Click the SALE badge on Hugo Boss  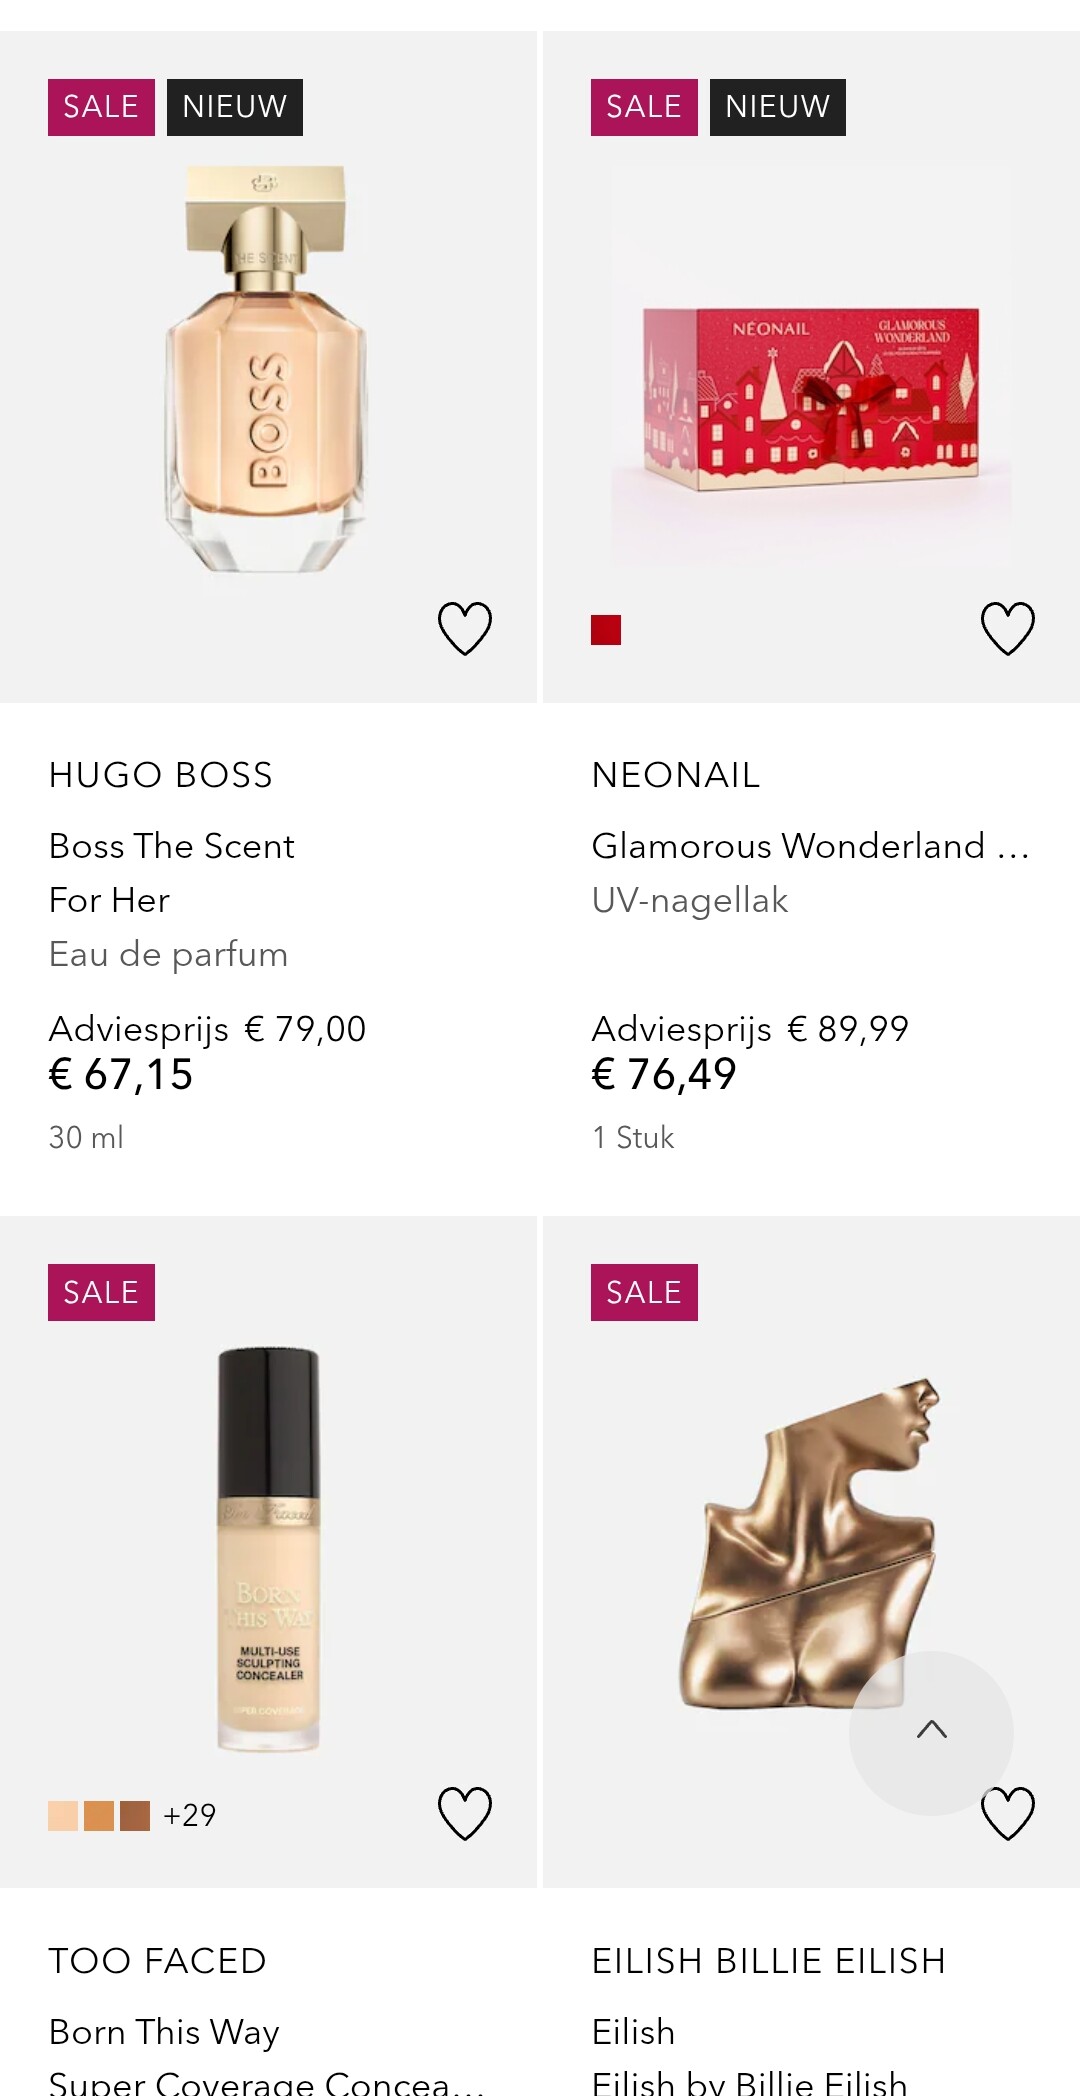point(101,107)
